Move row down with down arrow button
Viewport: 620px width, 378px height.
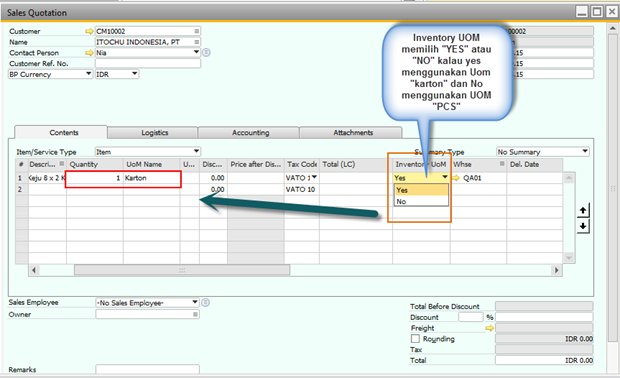583,227
